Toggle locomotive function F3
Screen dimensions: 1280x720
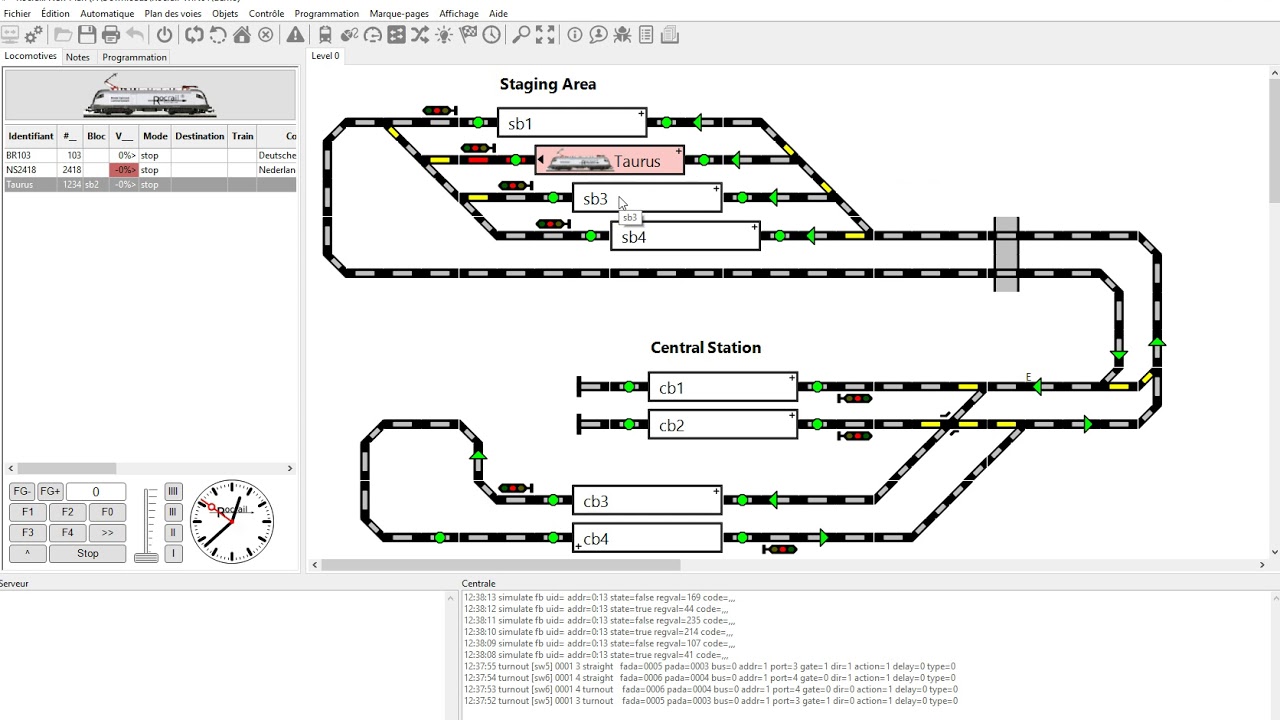(x=28, y=533)
